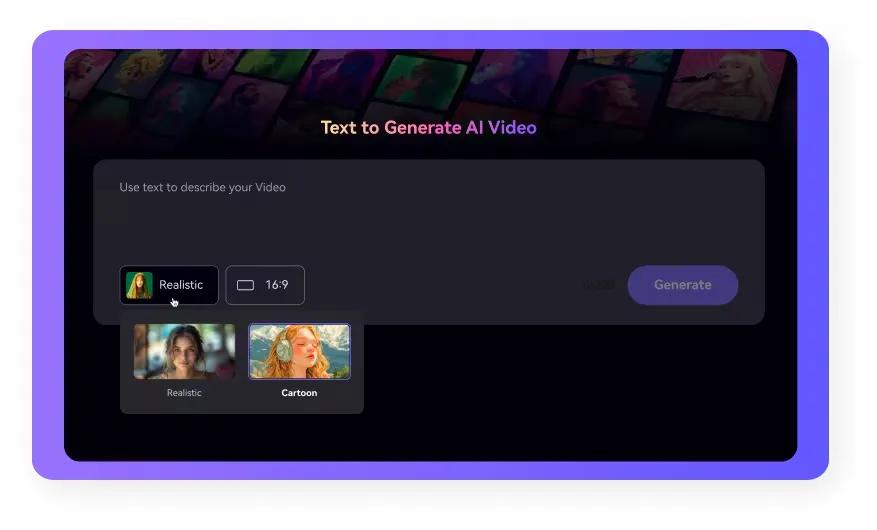Viewport: 877px width, 530px height.
Task: Click the small portrait icon in Realistic button
Action: (x=139, y=285)
